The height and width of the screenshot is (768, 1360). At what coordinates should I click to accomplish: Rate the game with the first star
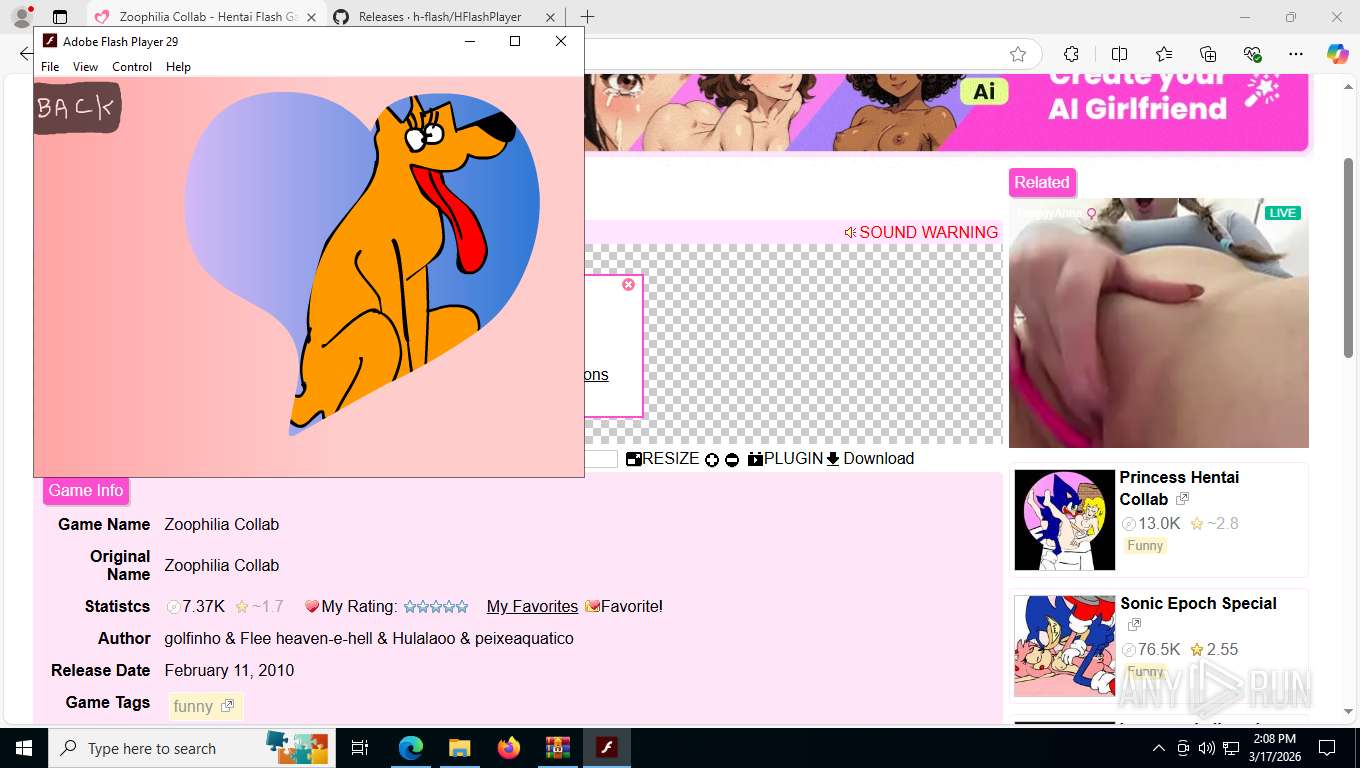click(410, 607)
